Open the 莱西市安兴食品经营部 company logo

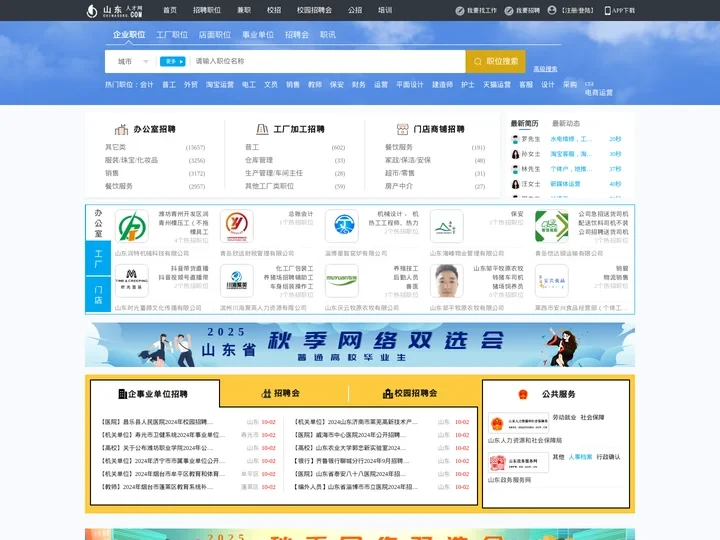pyautogui.click(x=552, y=281)
